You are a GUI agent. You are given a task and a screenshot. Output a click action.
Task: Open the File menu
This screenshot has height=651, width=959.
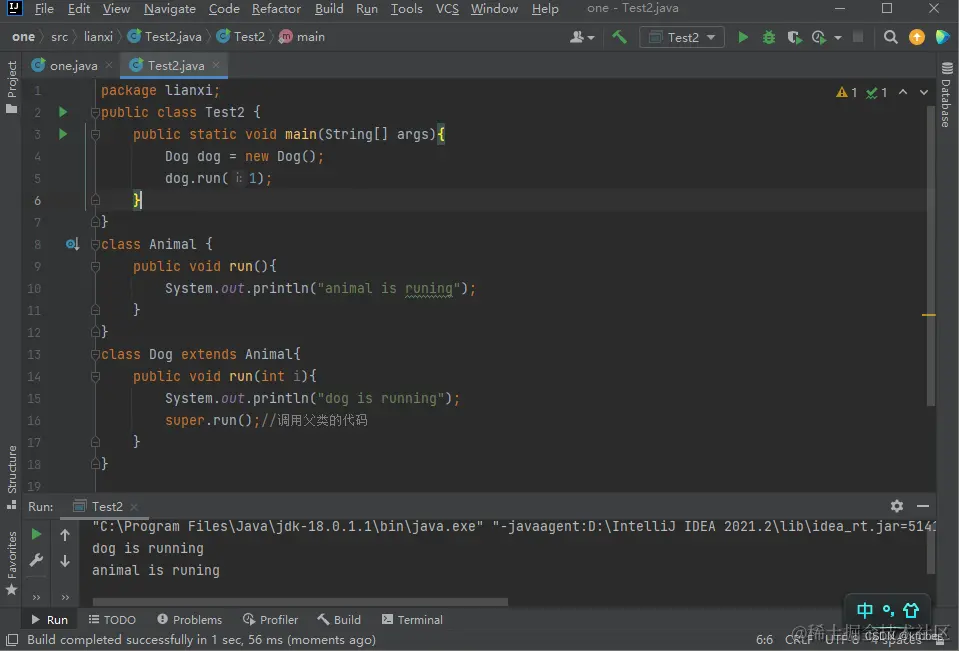[x=44, y=9]
